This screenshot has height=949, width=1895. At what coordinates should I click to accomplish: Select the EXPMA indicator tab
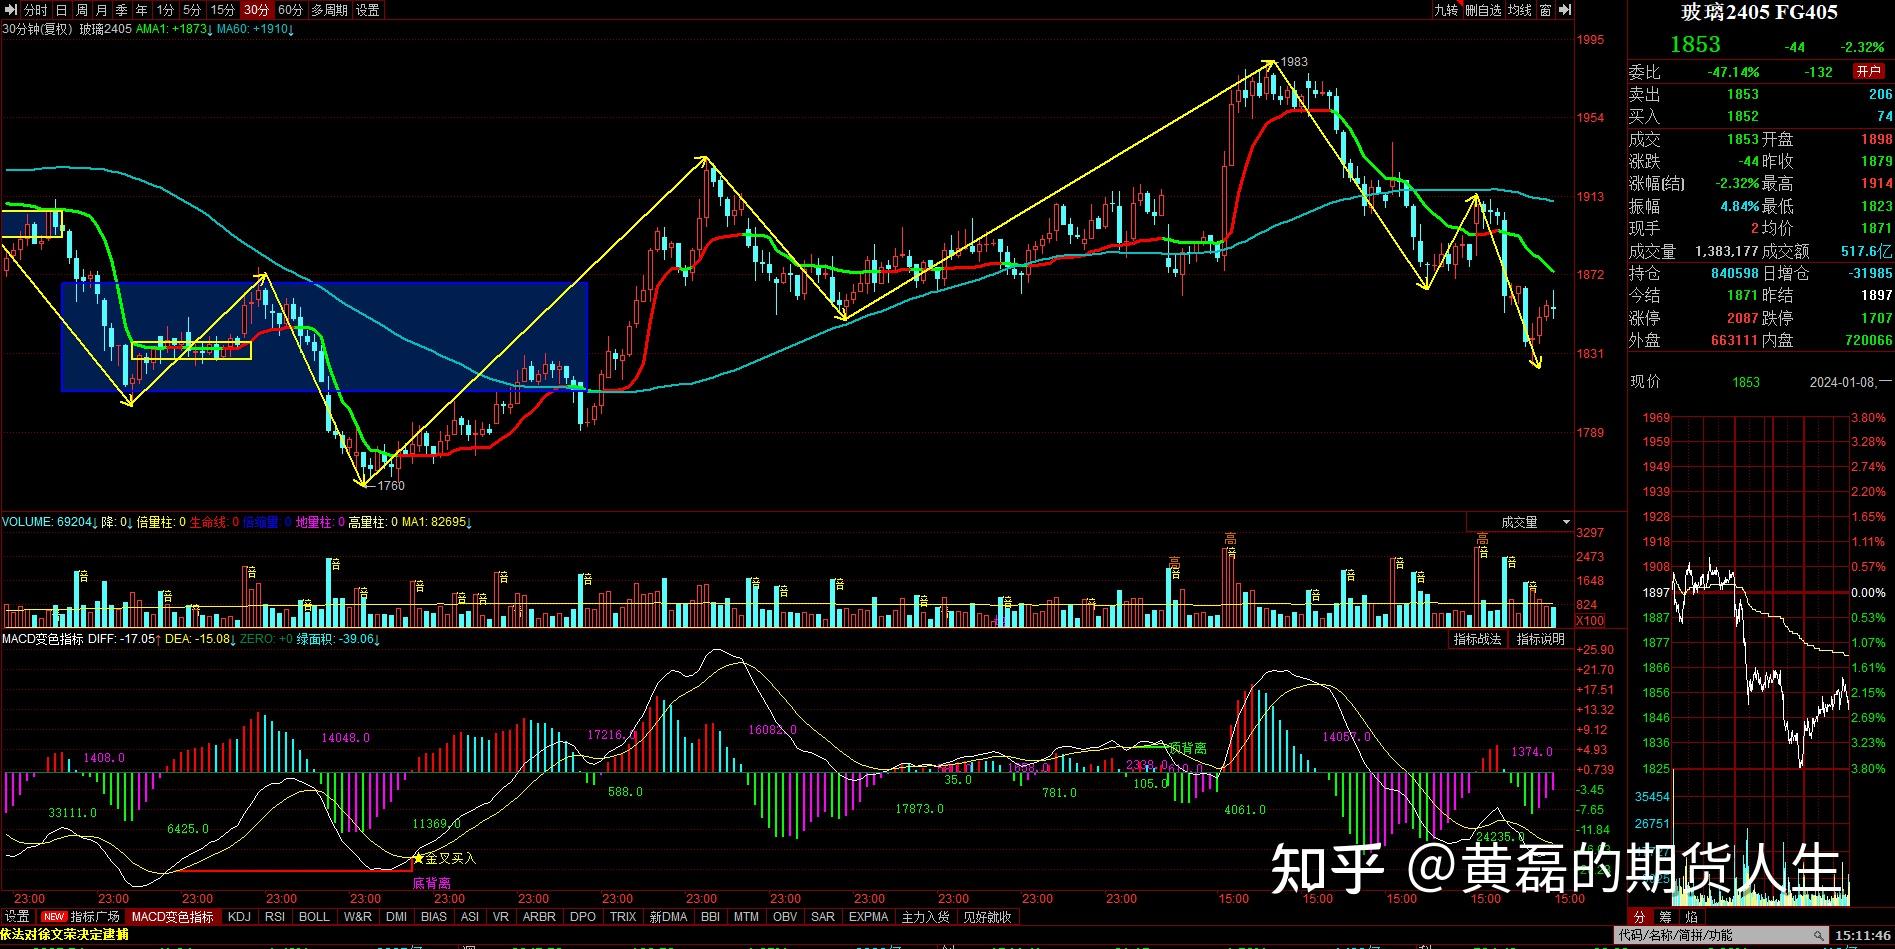868,916
